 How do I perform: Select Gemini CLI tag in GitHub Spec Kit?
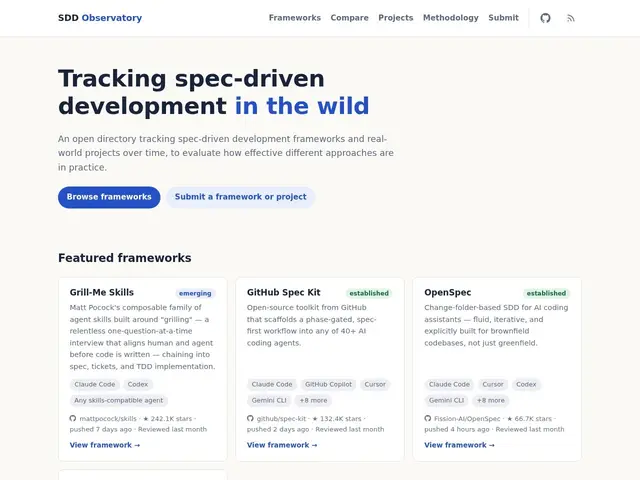click(x=269, y=400)
